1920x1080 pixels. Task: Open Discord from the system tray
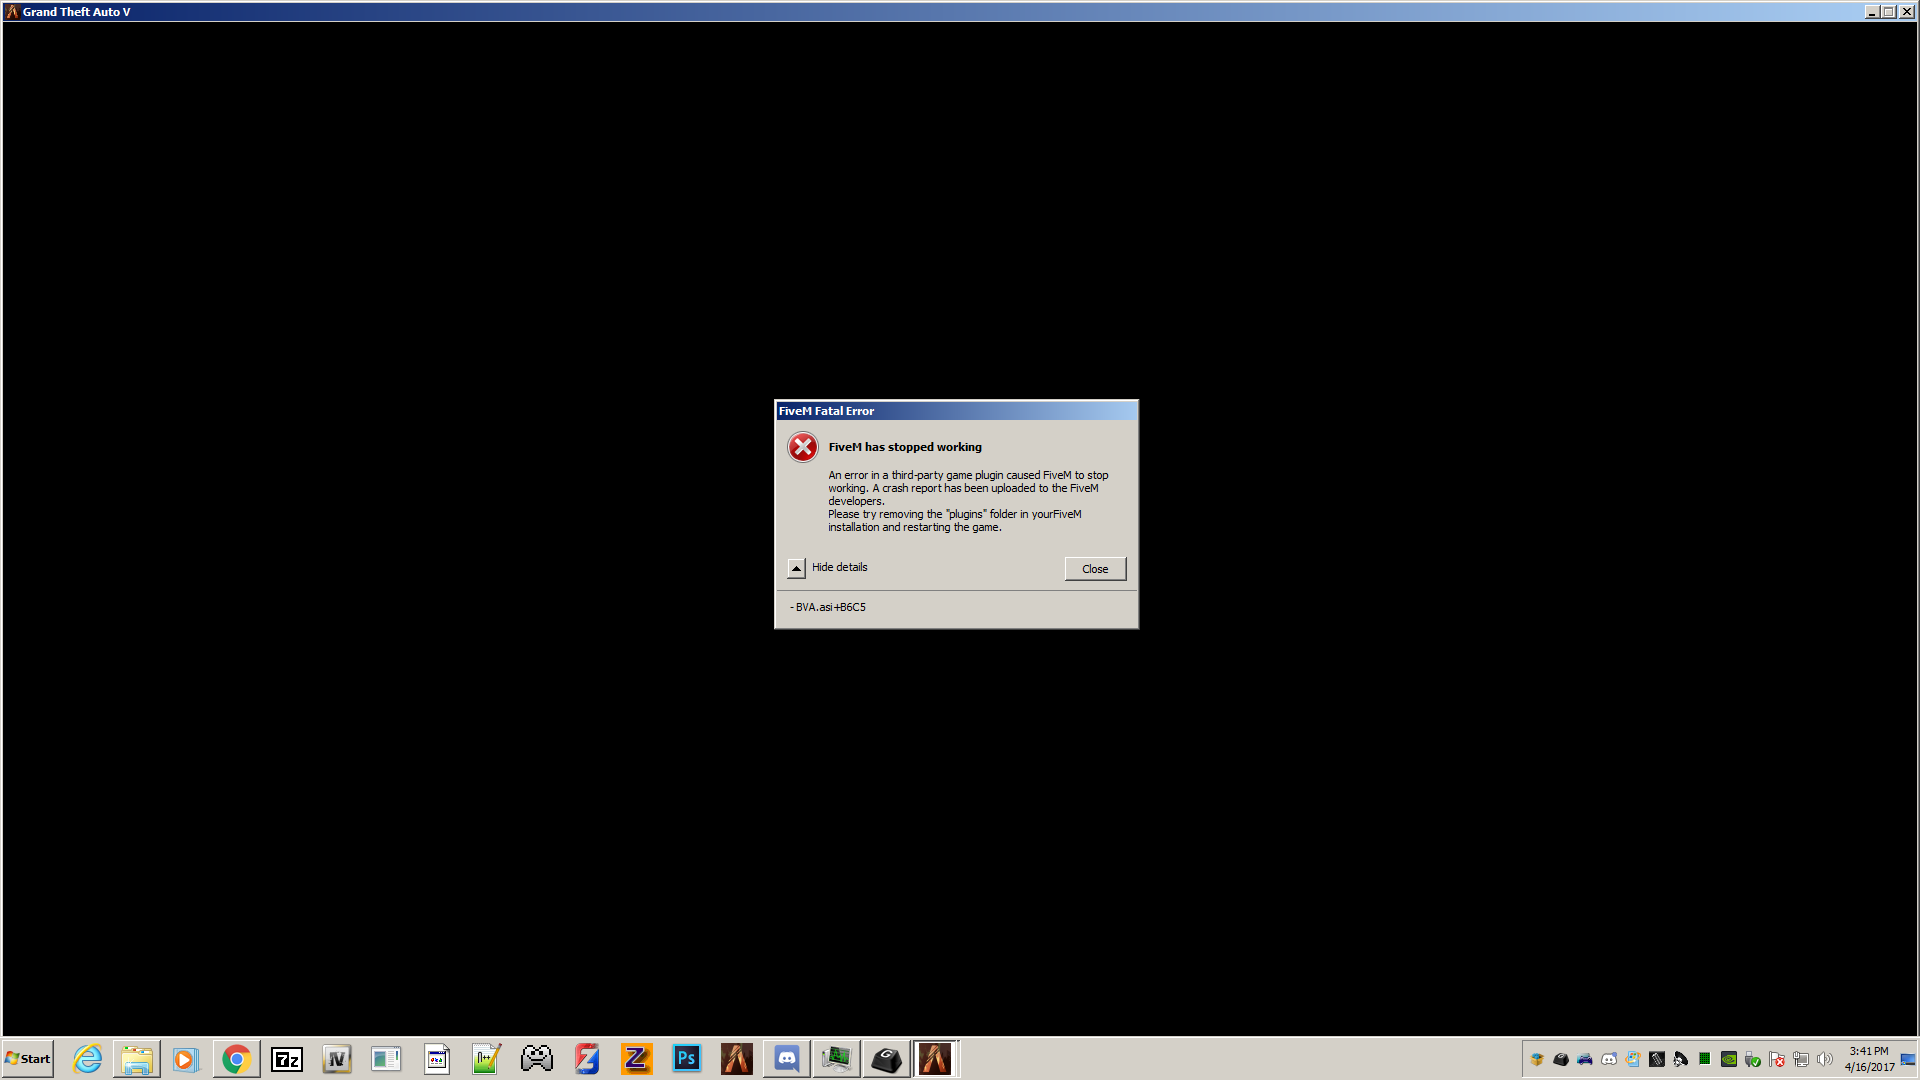tap(1609, 1059)
